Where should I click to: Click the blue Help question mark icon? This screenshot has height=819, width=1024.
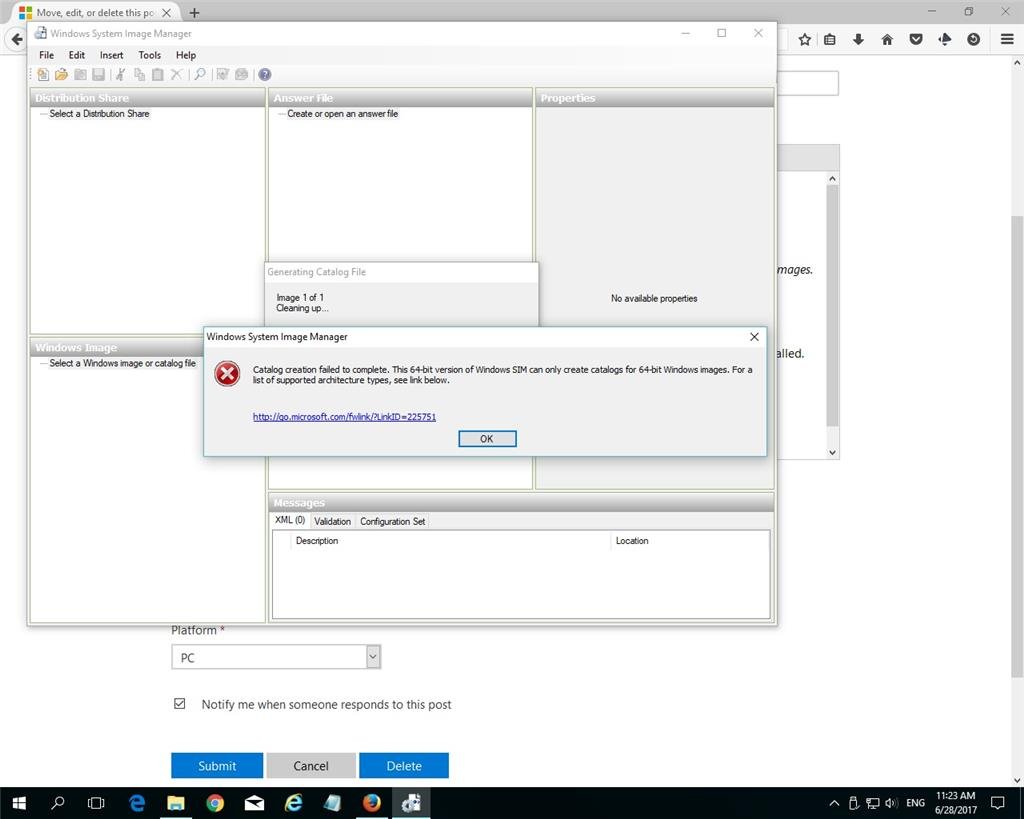[264, 74]
